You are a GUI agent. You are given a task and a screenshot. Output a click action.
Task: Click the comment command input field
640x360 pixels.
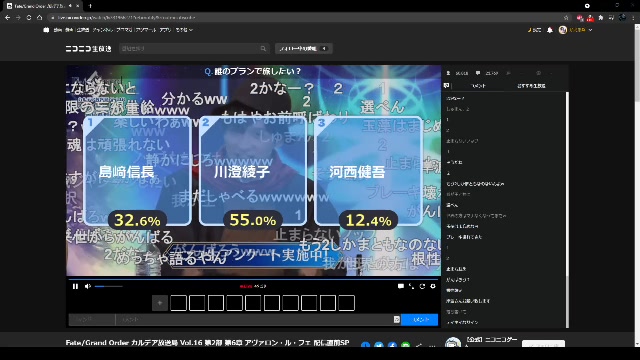click(92, 320)
